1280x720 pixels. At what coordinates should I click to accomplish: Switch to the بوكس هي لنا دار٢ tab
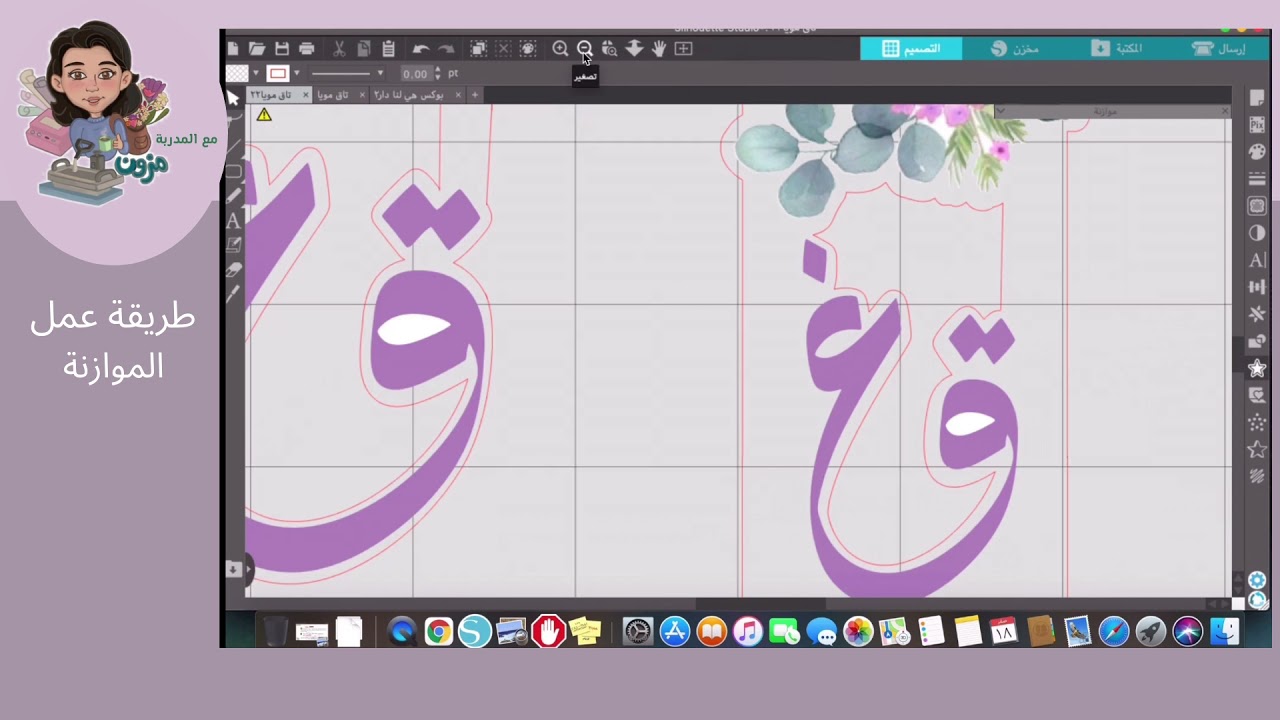tap(408, 95)
